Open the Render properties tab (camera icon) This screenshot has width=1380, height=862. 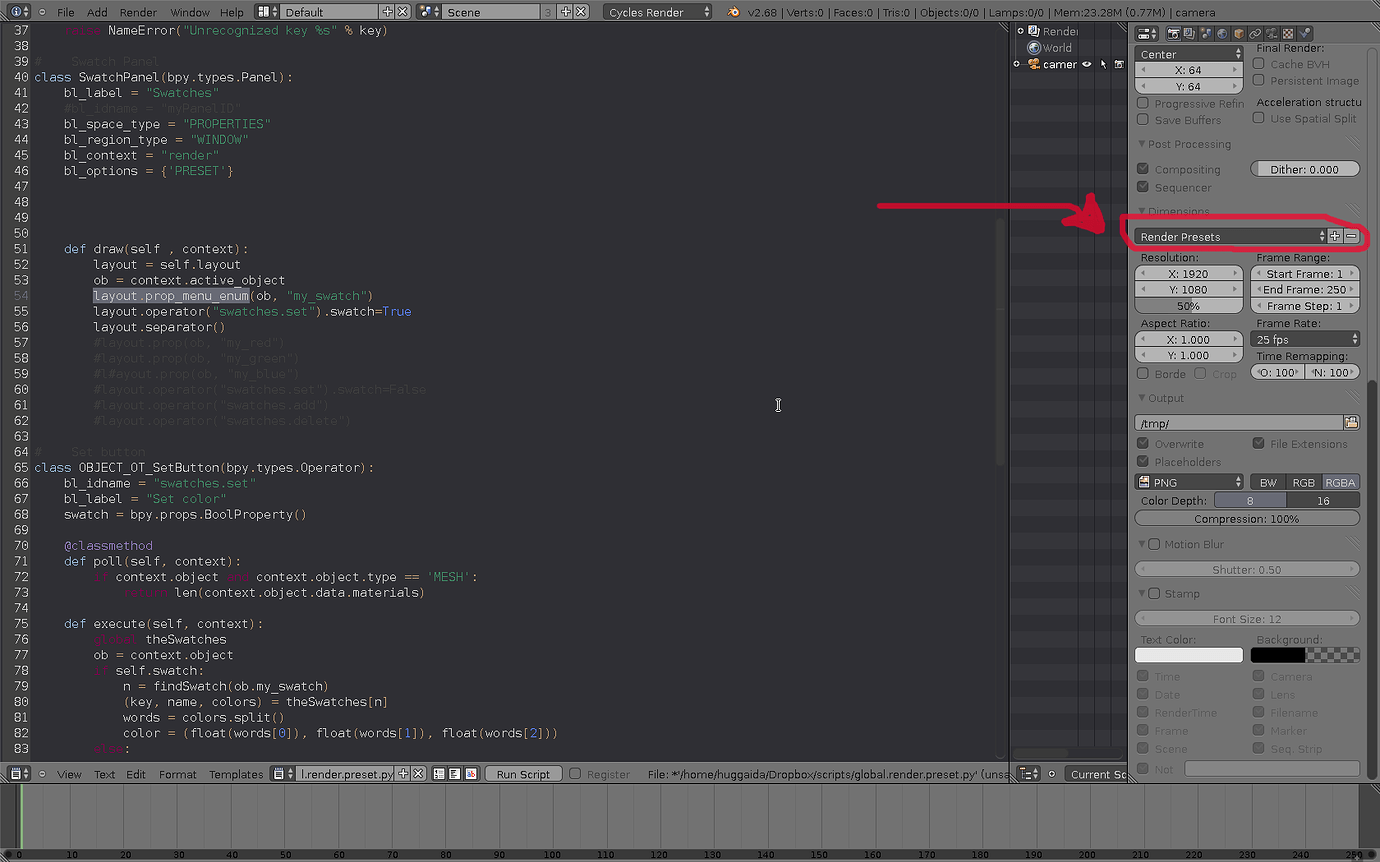(1174, 35)
